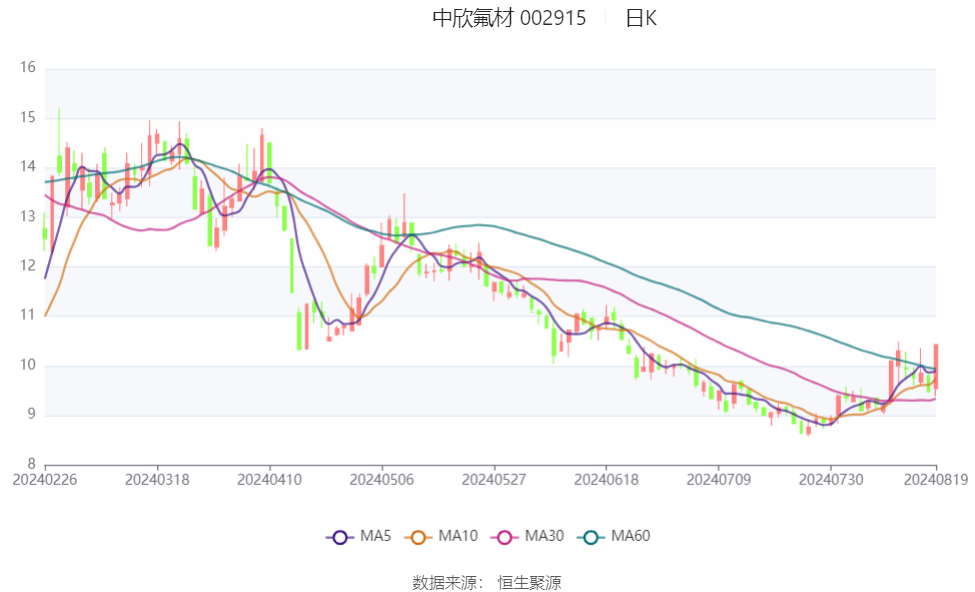This screenshot has width=975, height=592.
Task: Click the 11 price axis label
Action: [27, 315]
